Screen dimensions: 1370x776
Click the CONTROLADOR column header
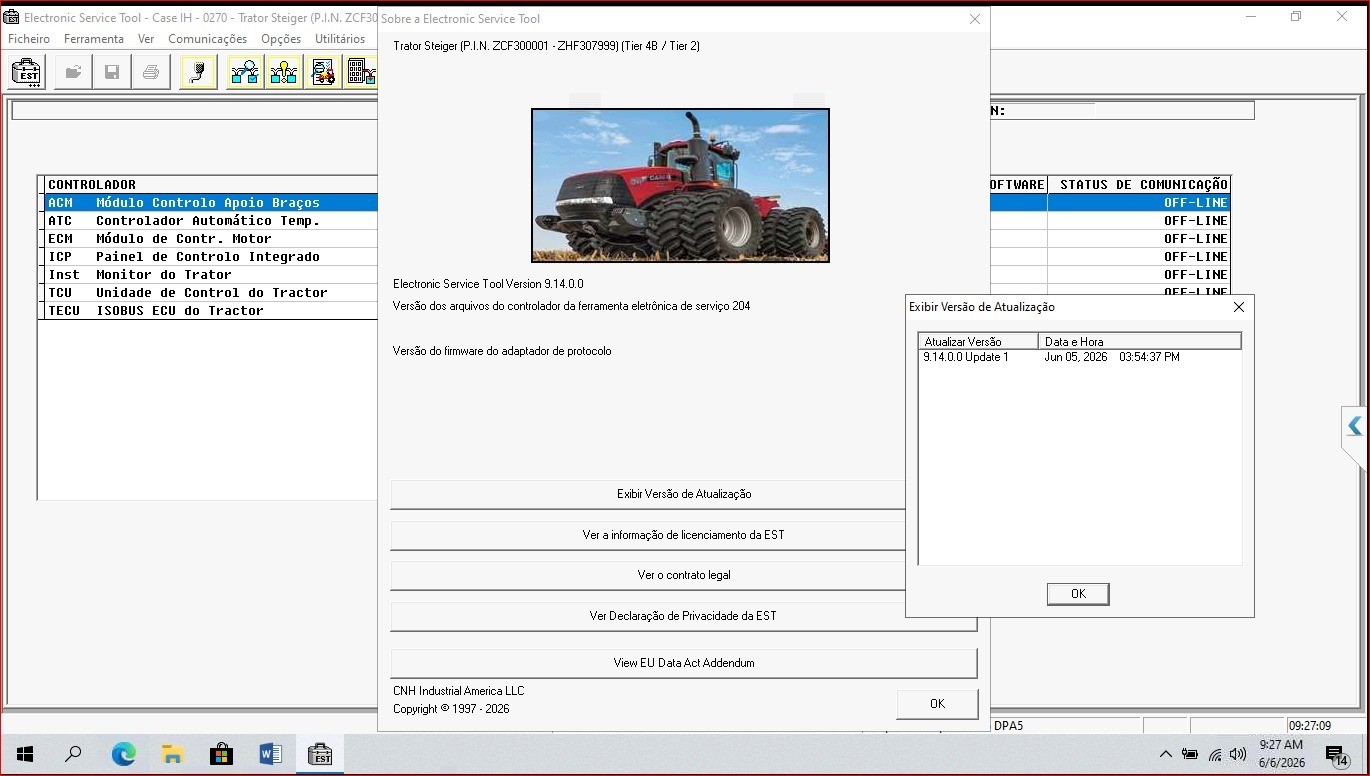coord(211,184)
